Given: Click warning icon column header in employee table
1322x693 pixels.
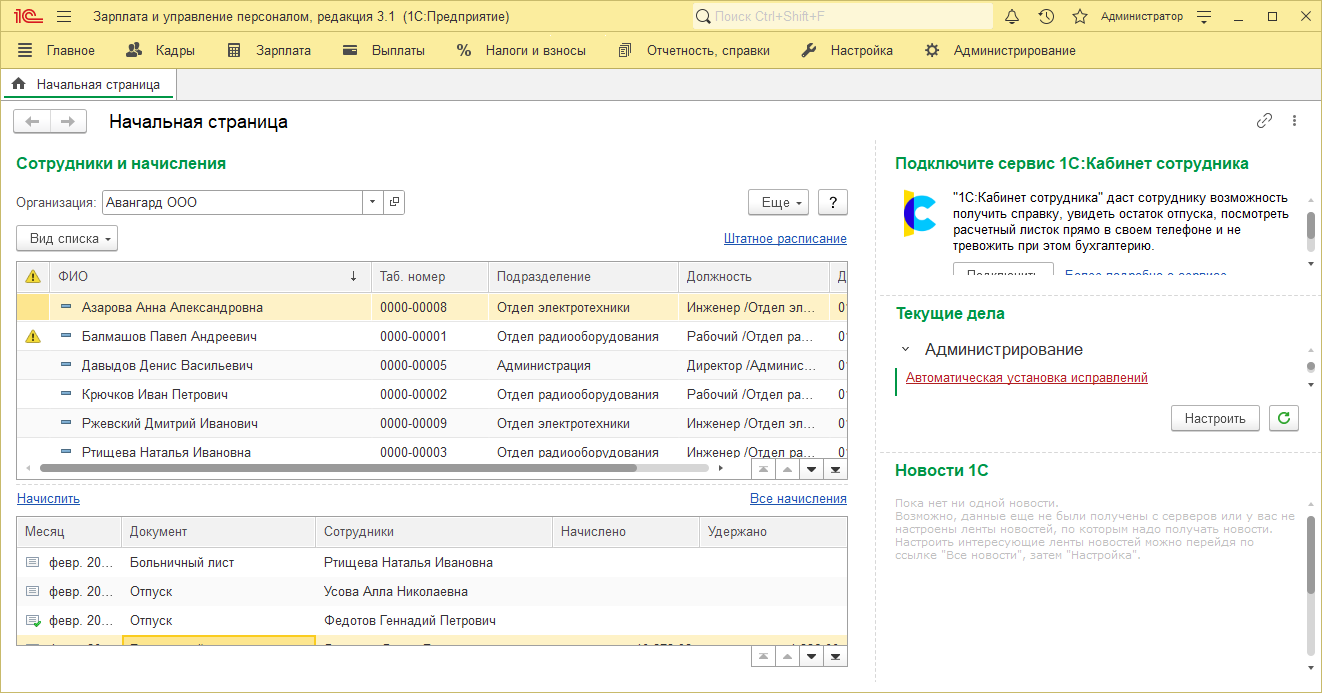Looking at the screenshot, I should click(x=33, y=277).
